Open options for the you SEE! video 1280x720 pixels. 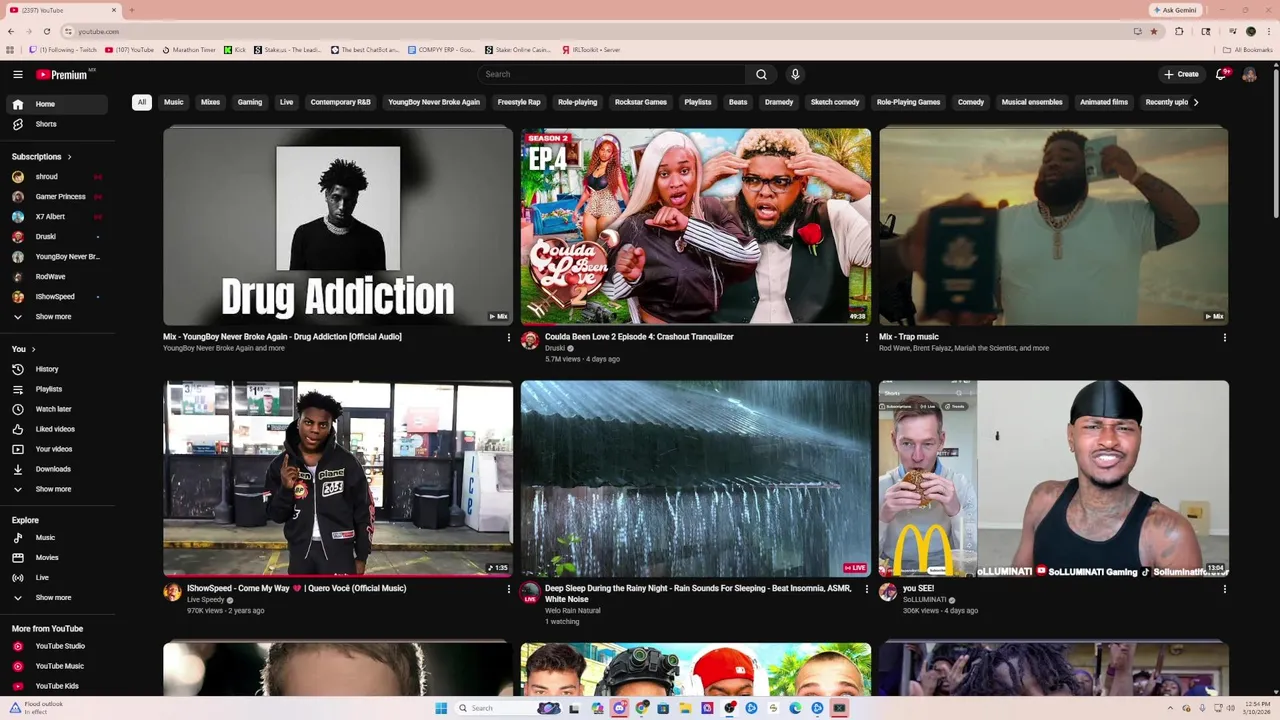tap(1225, 590)
